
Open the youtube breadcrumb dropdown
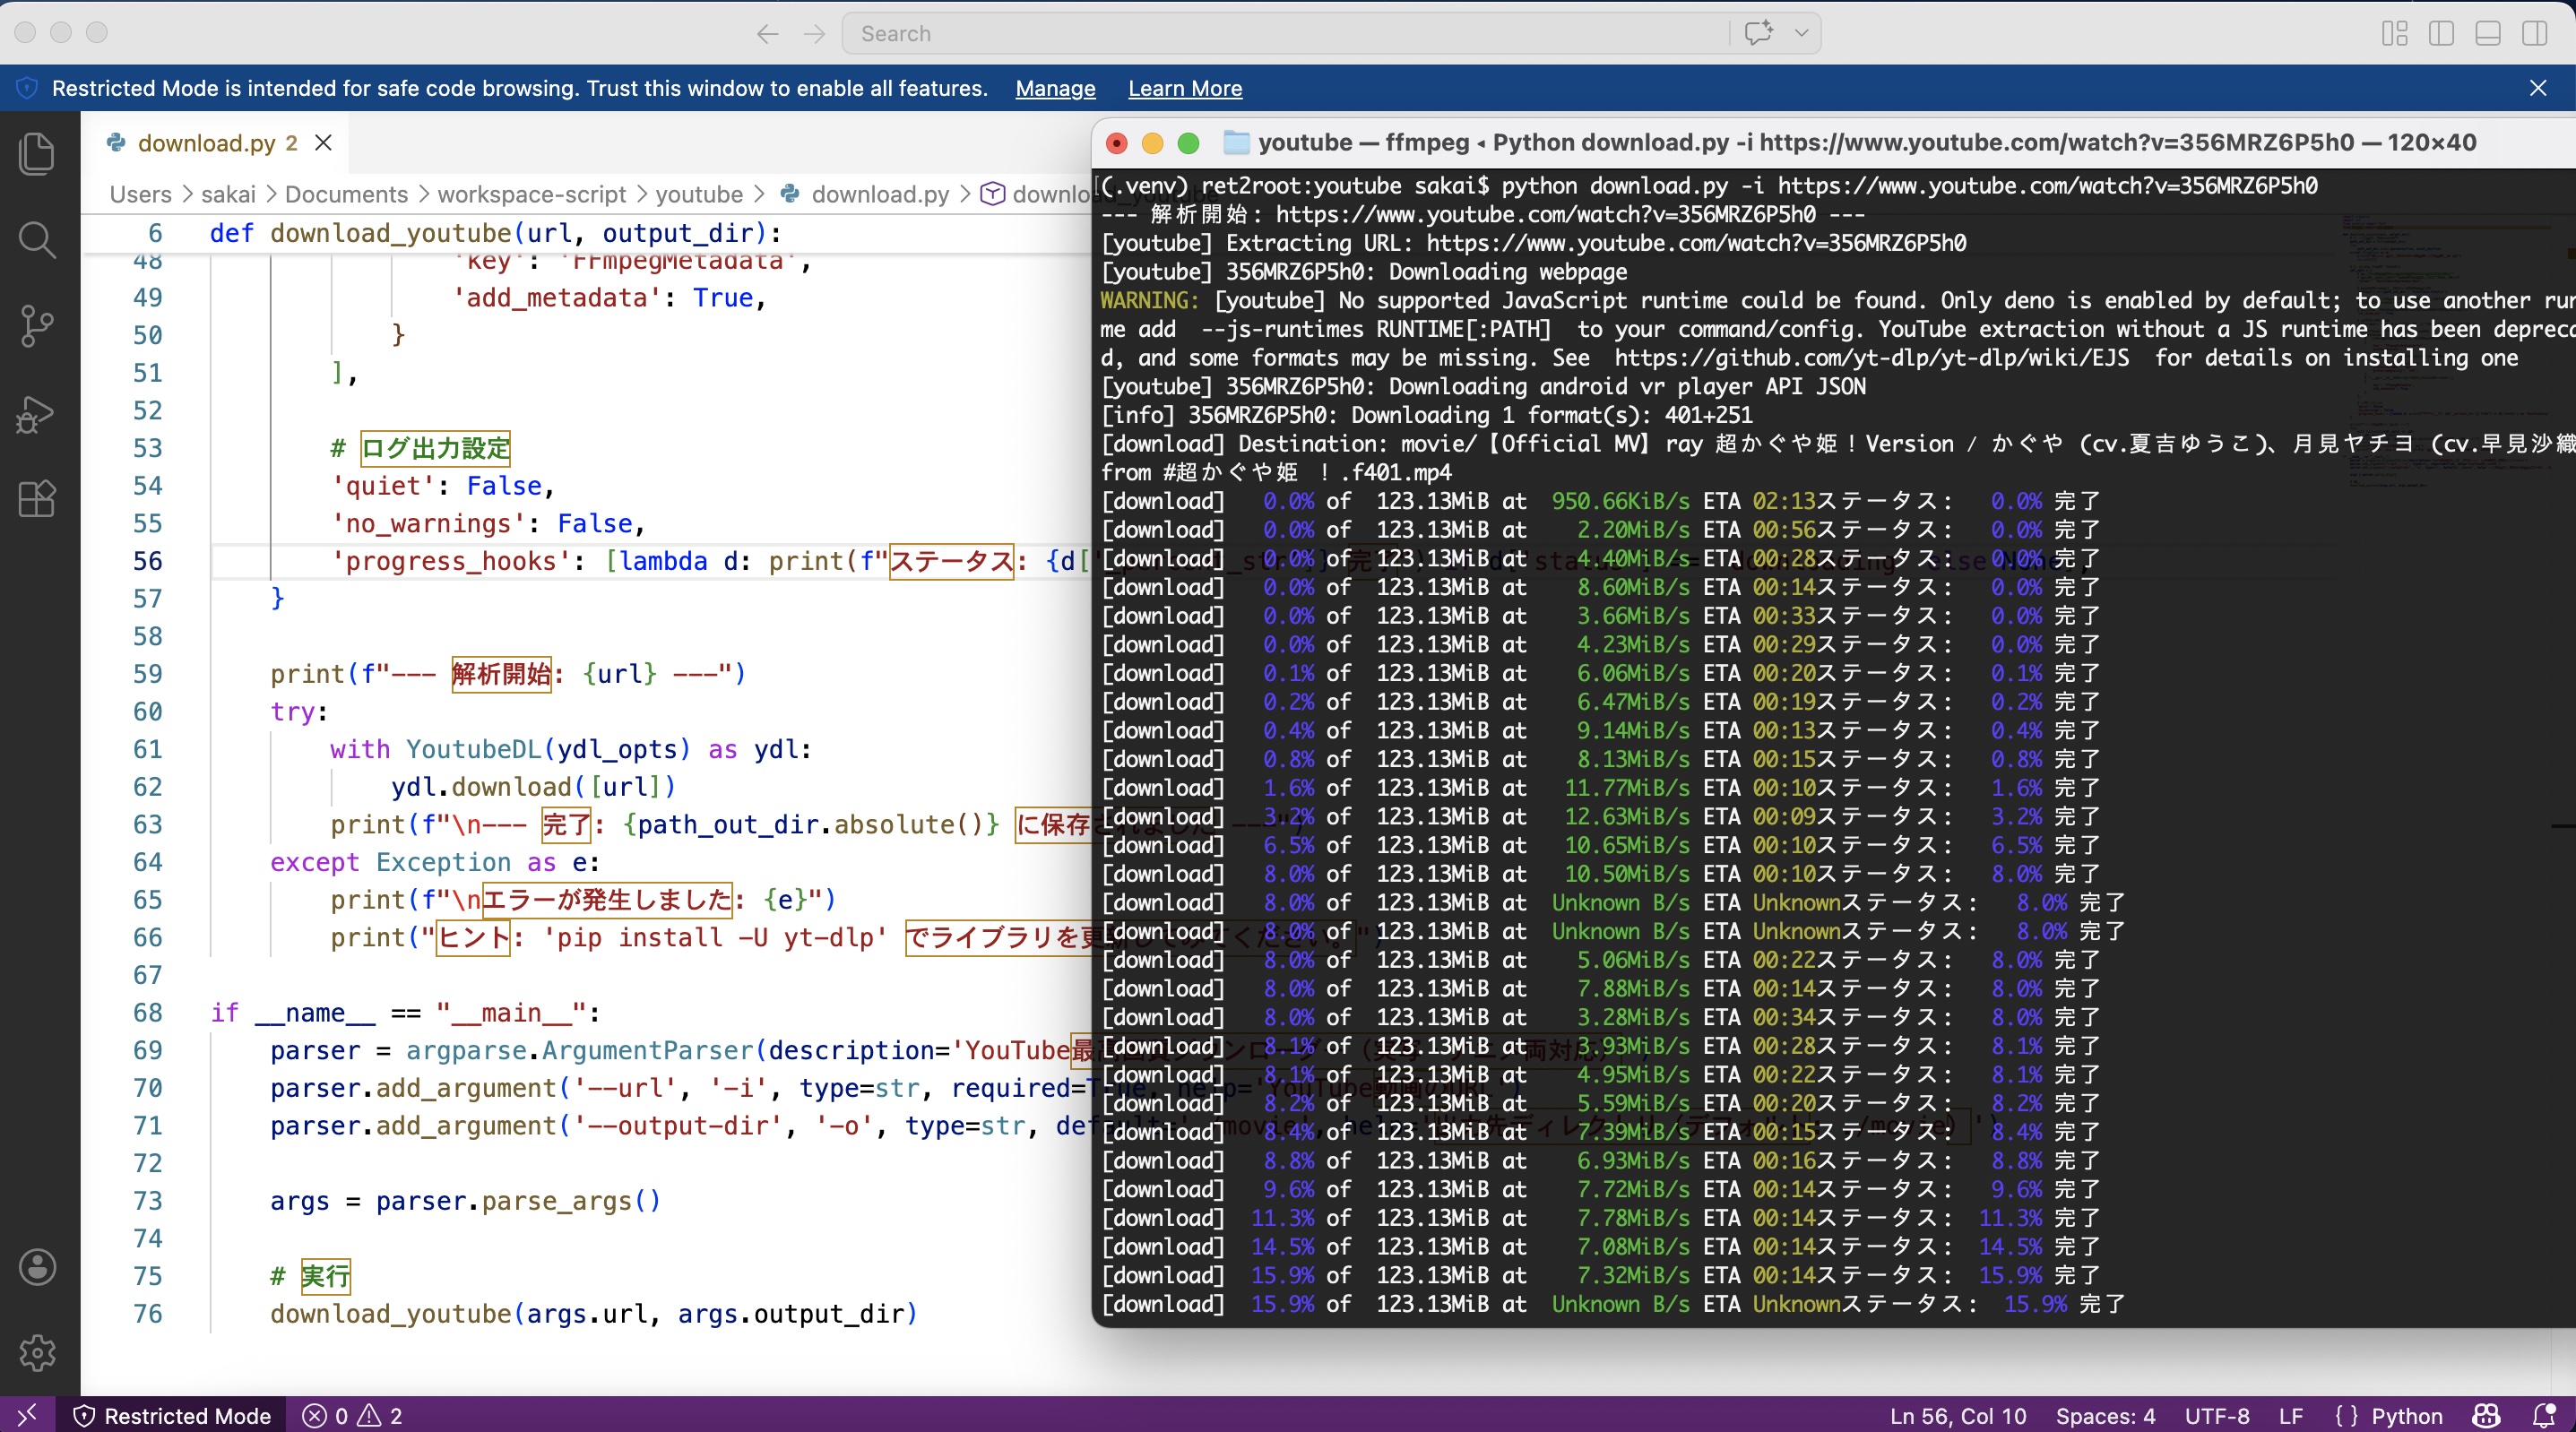700,194
